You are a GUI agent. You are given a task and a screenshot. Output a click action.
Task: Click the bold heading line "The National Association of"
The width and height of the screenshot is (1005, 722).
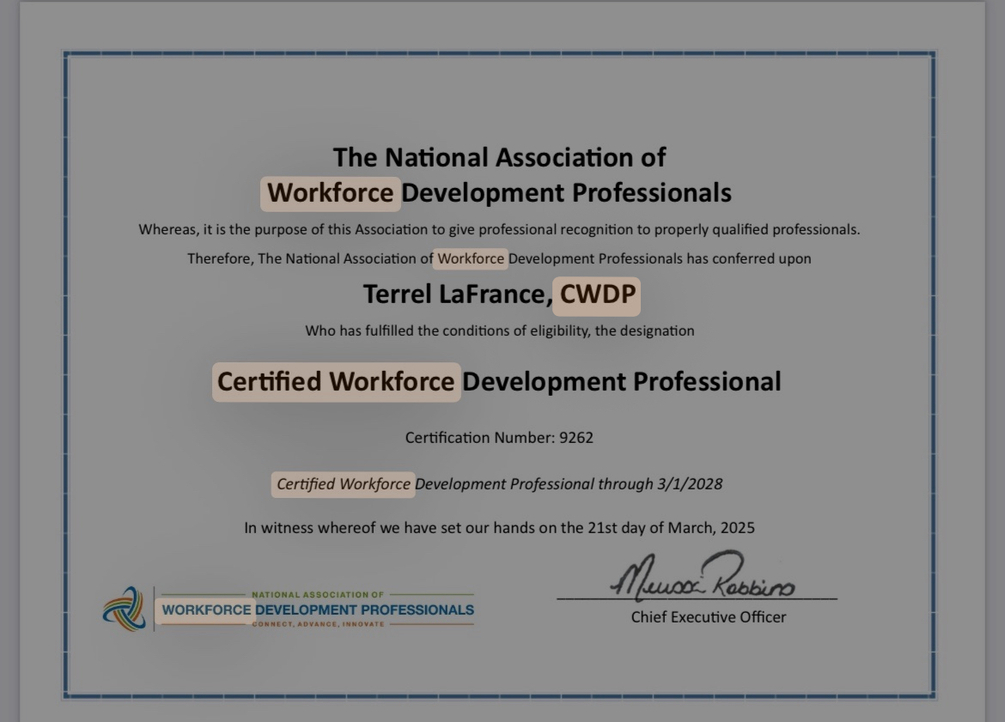499,158
